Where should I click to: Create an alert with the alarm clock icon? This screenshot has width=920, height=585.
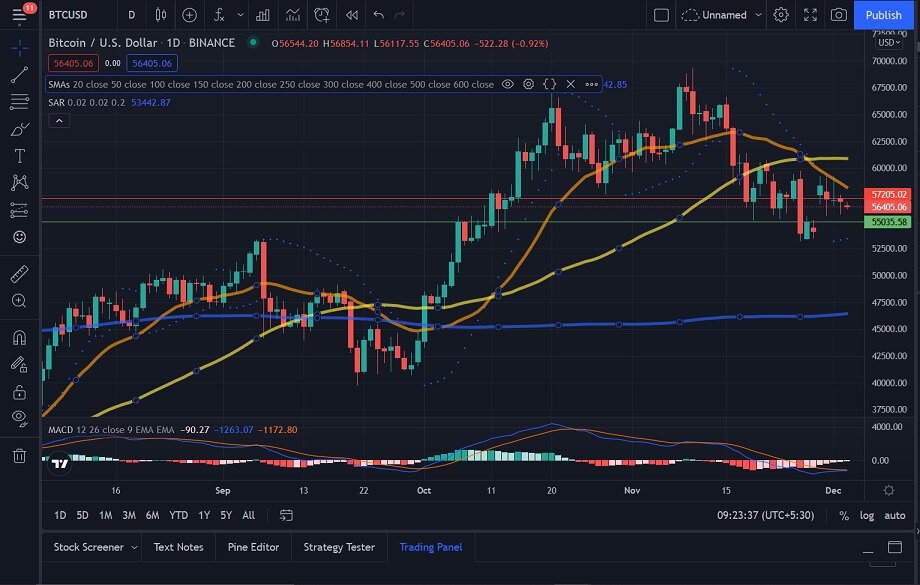[322, 15]
